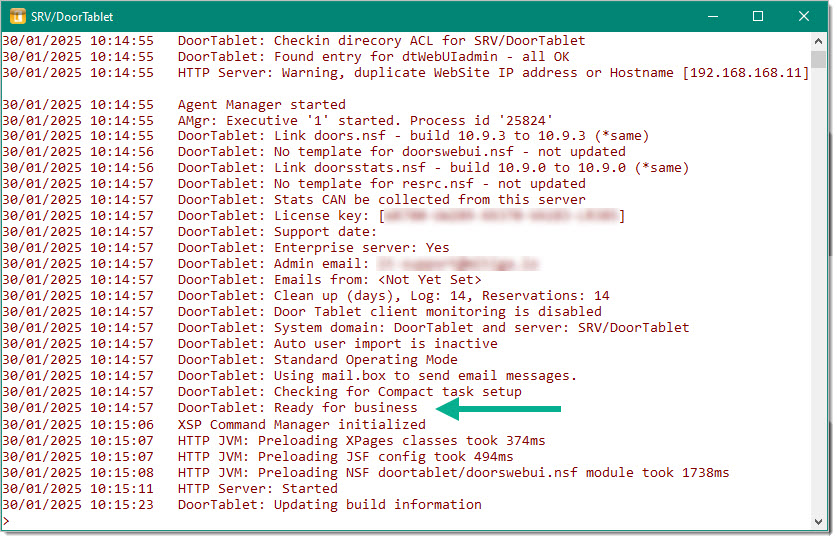
Task: Close the SRV/DoorTablet console window
Action: click(x=804, y=16)
